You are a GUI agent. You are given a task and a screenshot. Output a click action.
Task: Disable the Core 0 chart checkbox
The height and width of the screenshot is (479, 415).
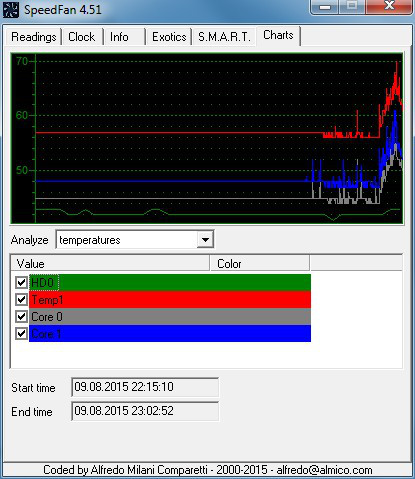coord(21,316)
